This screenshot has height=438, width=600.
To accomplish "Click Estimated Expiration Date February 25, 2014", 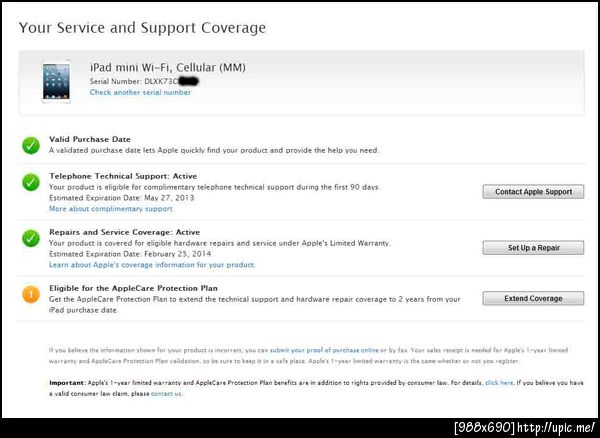I will coord(130,254).
